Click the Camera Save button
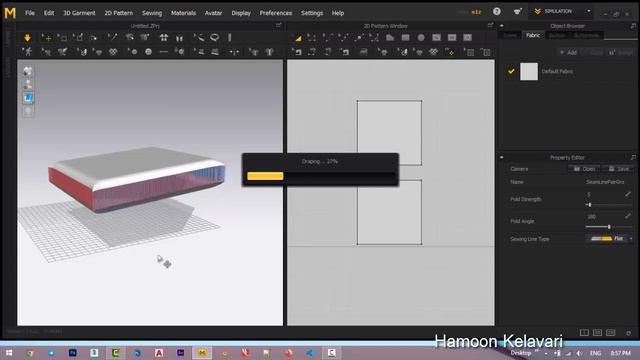 click(619, 169)
